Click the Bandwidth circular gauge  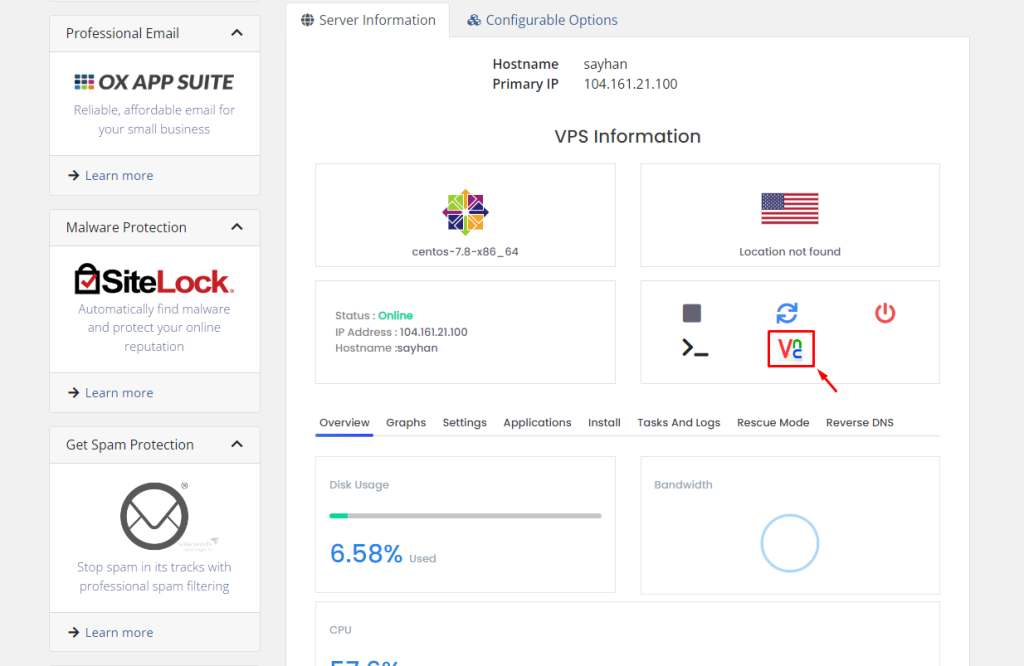(789, 544)
